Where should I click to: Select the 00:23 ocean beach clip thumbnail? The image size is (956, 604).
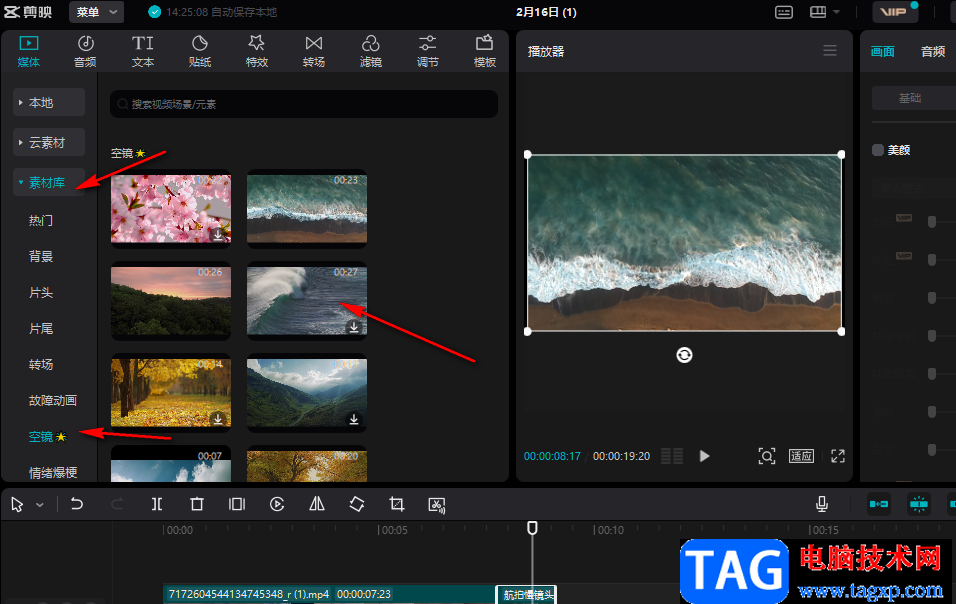[x=307, y=208]
